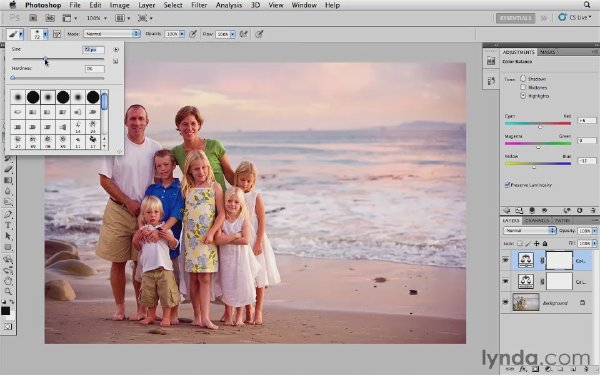Select the Path Selection tool
Screen dimensions: 600x375
pyautogui.click(x=8, y=236)
